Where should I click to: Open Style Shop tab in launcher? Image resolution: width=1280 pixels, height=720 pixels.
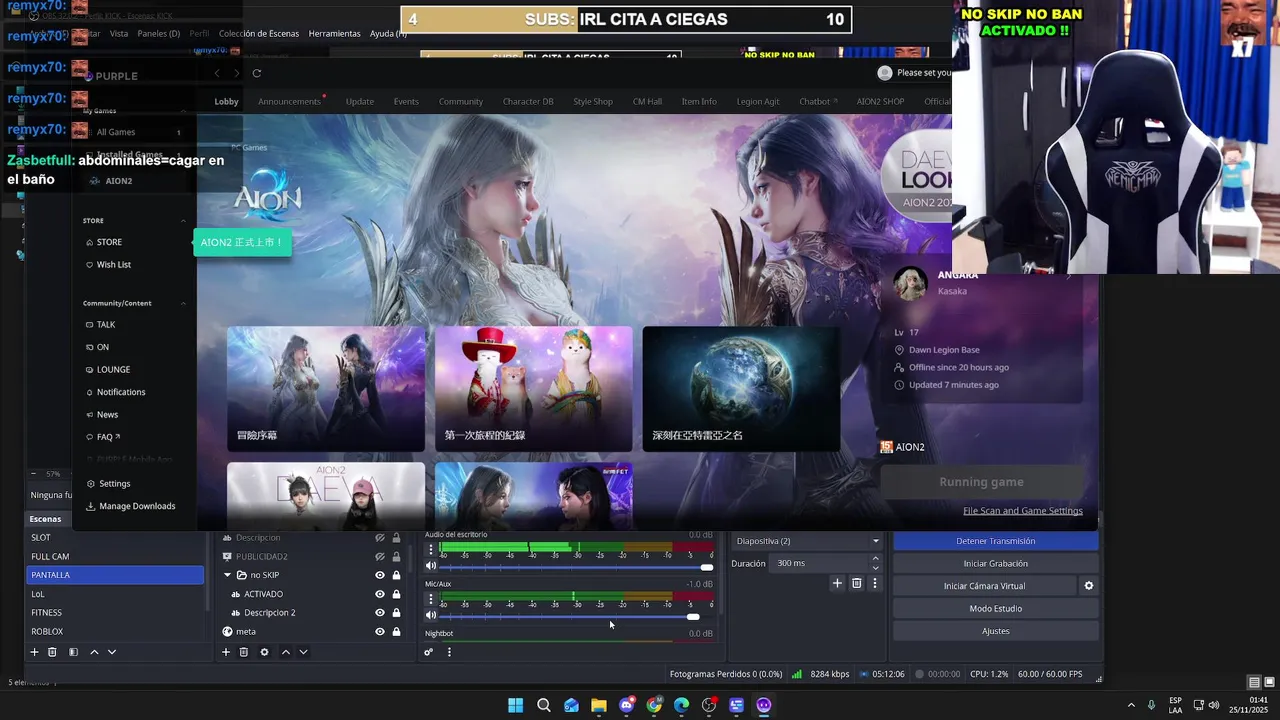(x=593, y=101)
